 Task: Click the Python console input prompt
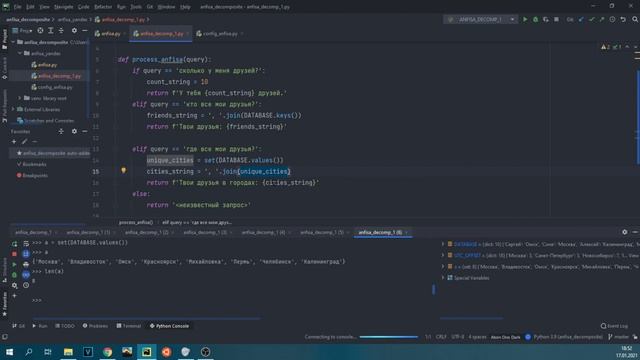coord(37,300)
